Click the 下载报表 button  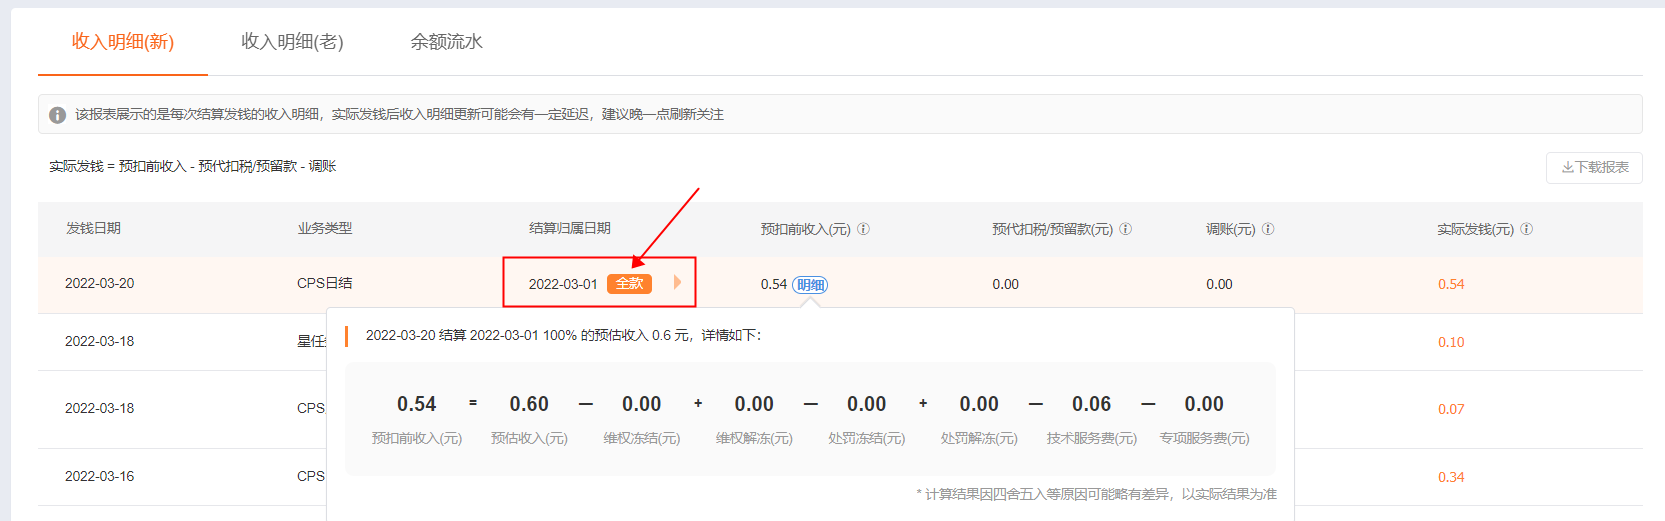pos(1594,167)
